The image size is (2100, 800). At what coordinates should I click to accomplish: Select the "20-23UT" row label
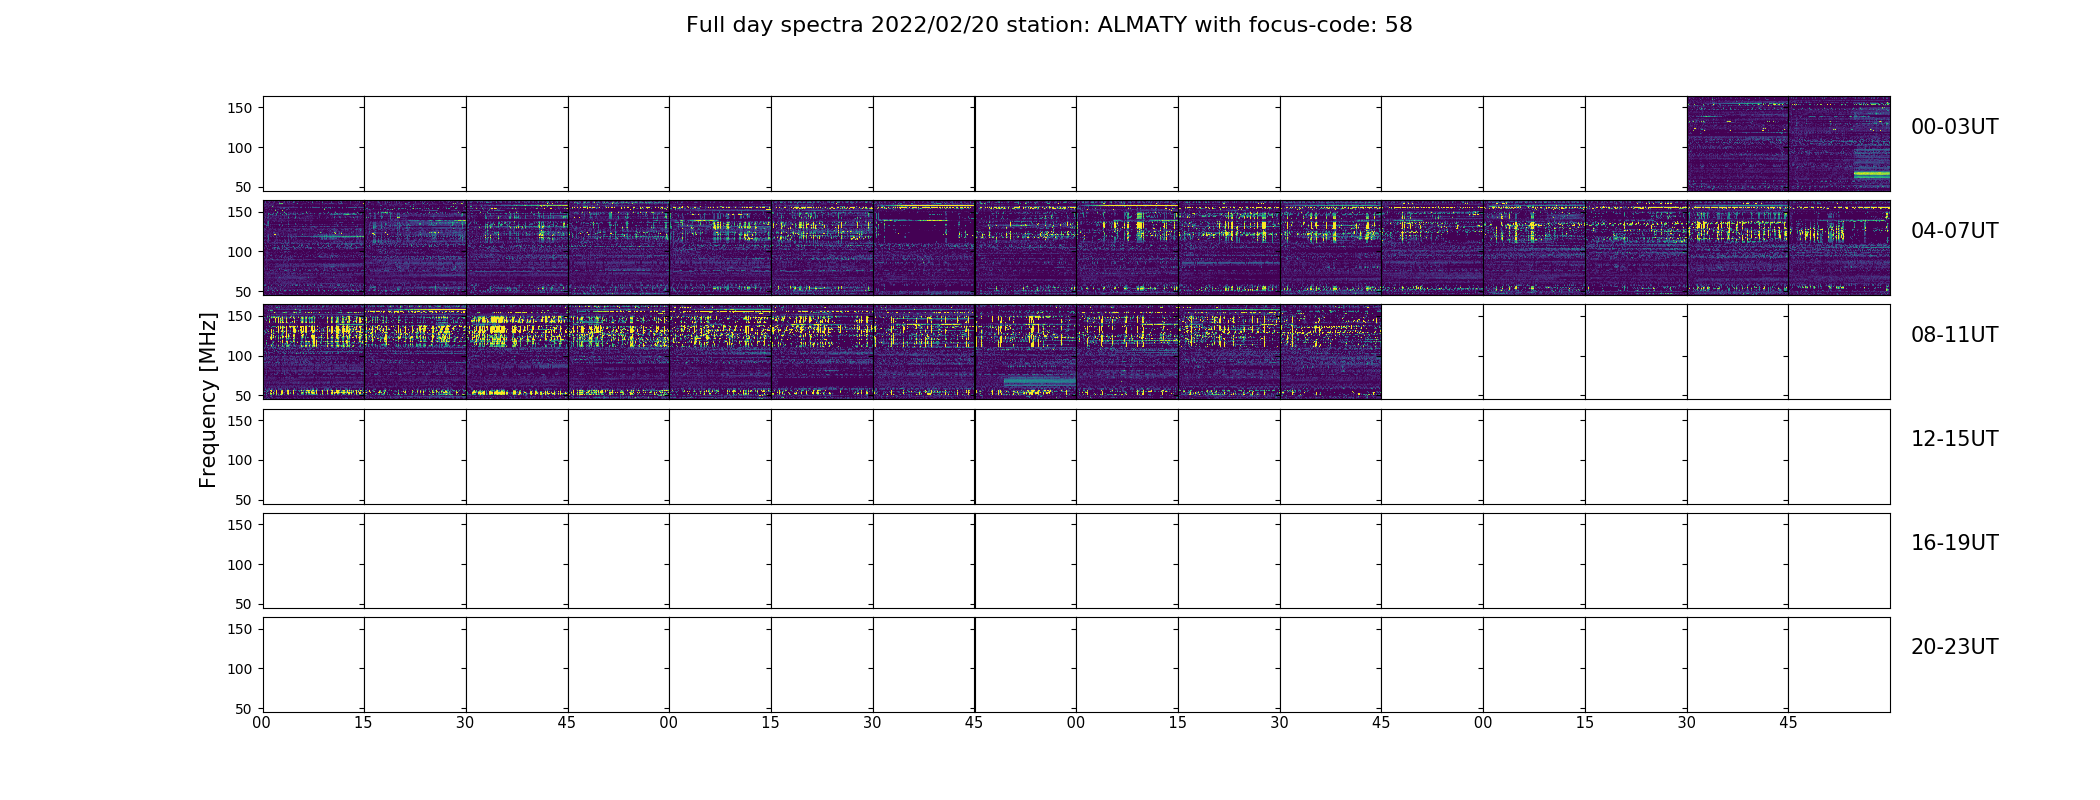coord(1954,647)
